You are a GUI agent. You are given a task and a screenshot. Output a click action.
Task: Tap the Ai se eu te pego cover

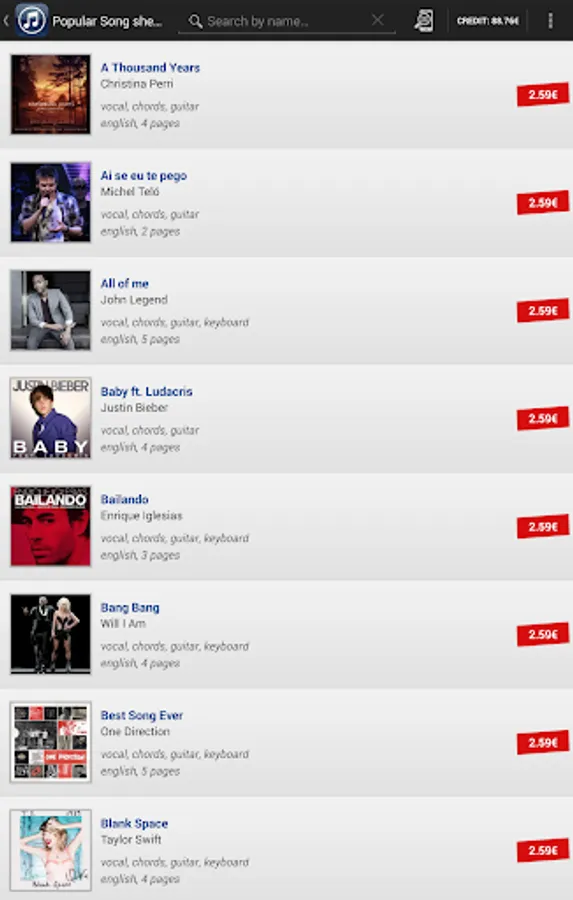pos(51,202)
